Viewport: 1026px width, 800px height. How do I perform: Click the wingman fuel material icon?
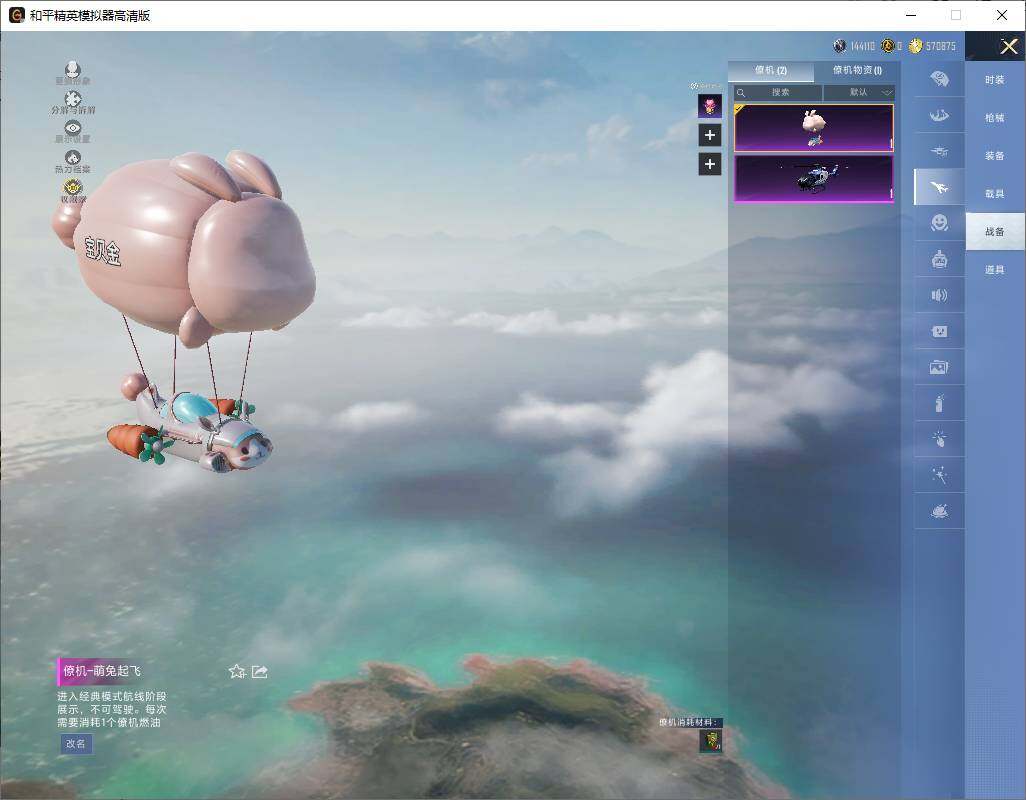pyautogui.click(x=711, y=740)
